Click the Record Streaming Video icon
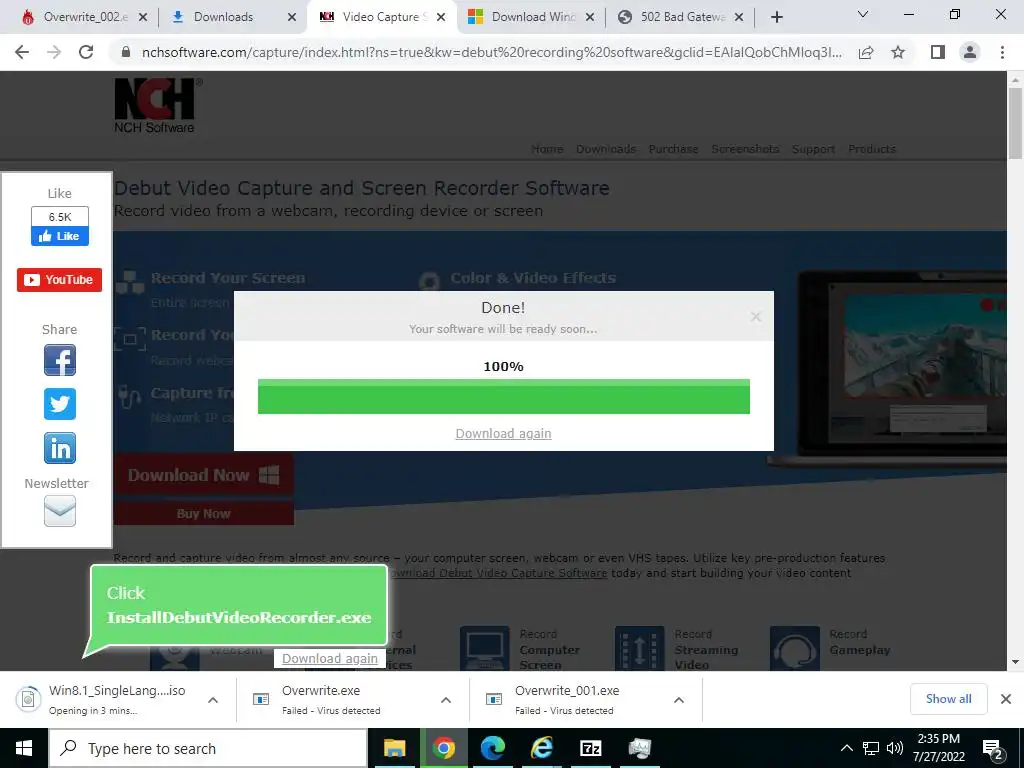This screenshot has width=1024, height=768. click(639, 648)
